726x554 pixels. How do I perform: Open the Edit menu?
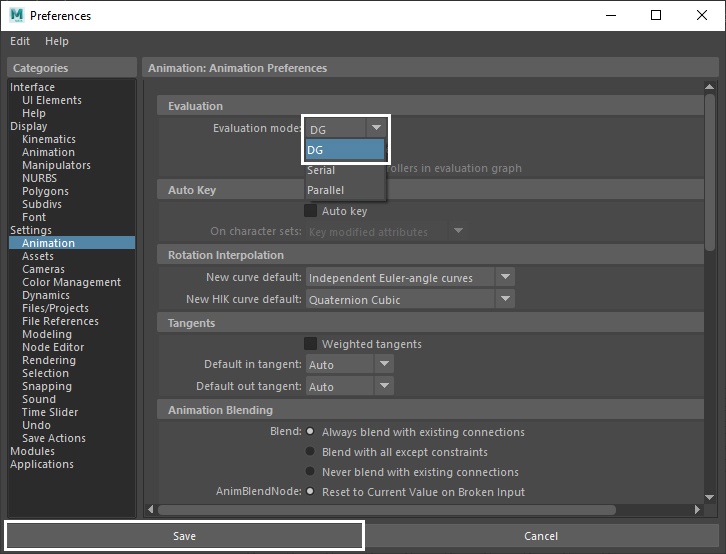point(20,41)
